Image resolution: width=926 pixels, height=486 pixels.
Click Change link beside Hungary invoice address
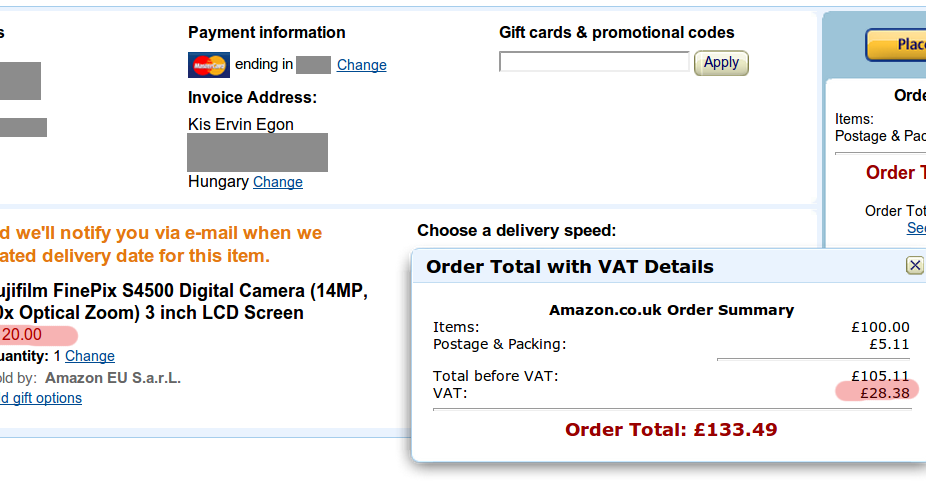pyautogui.click(x=278, y=182)
